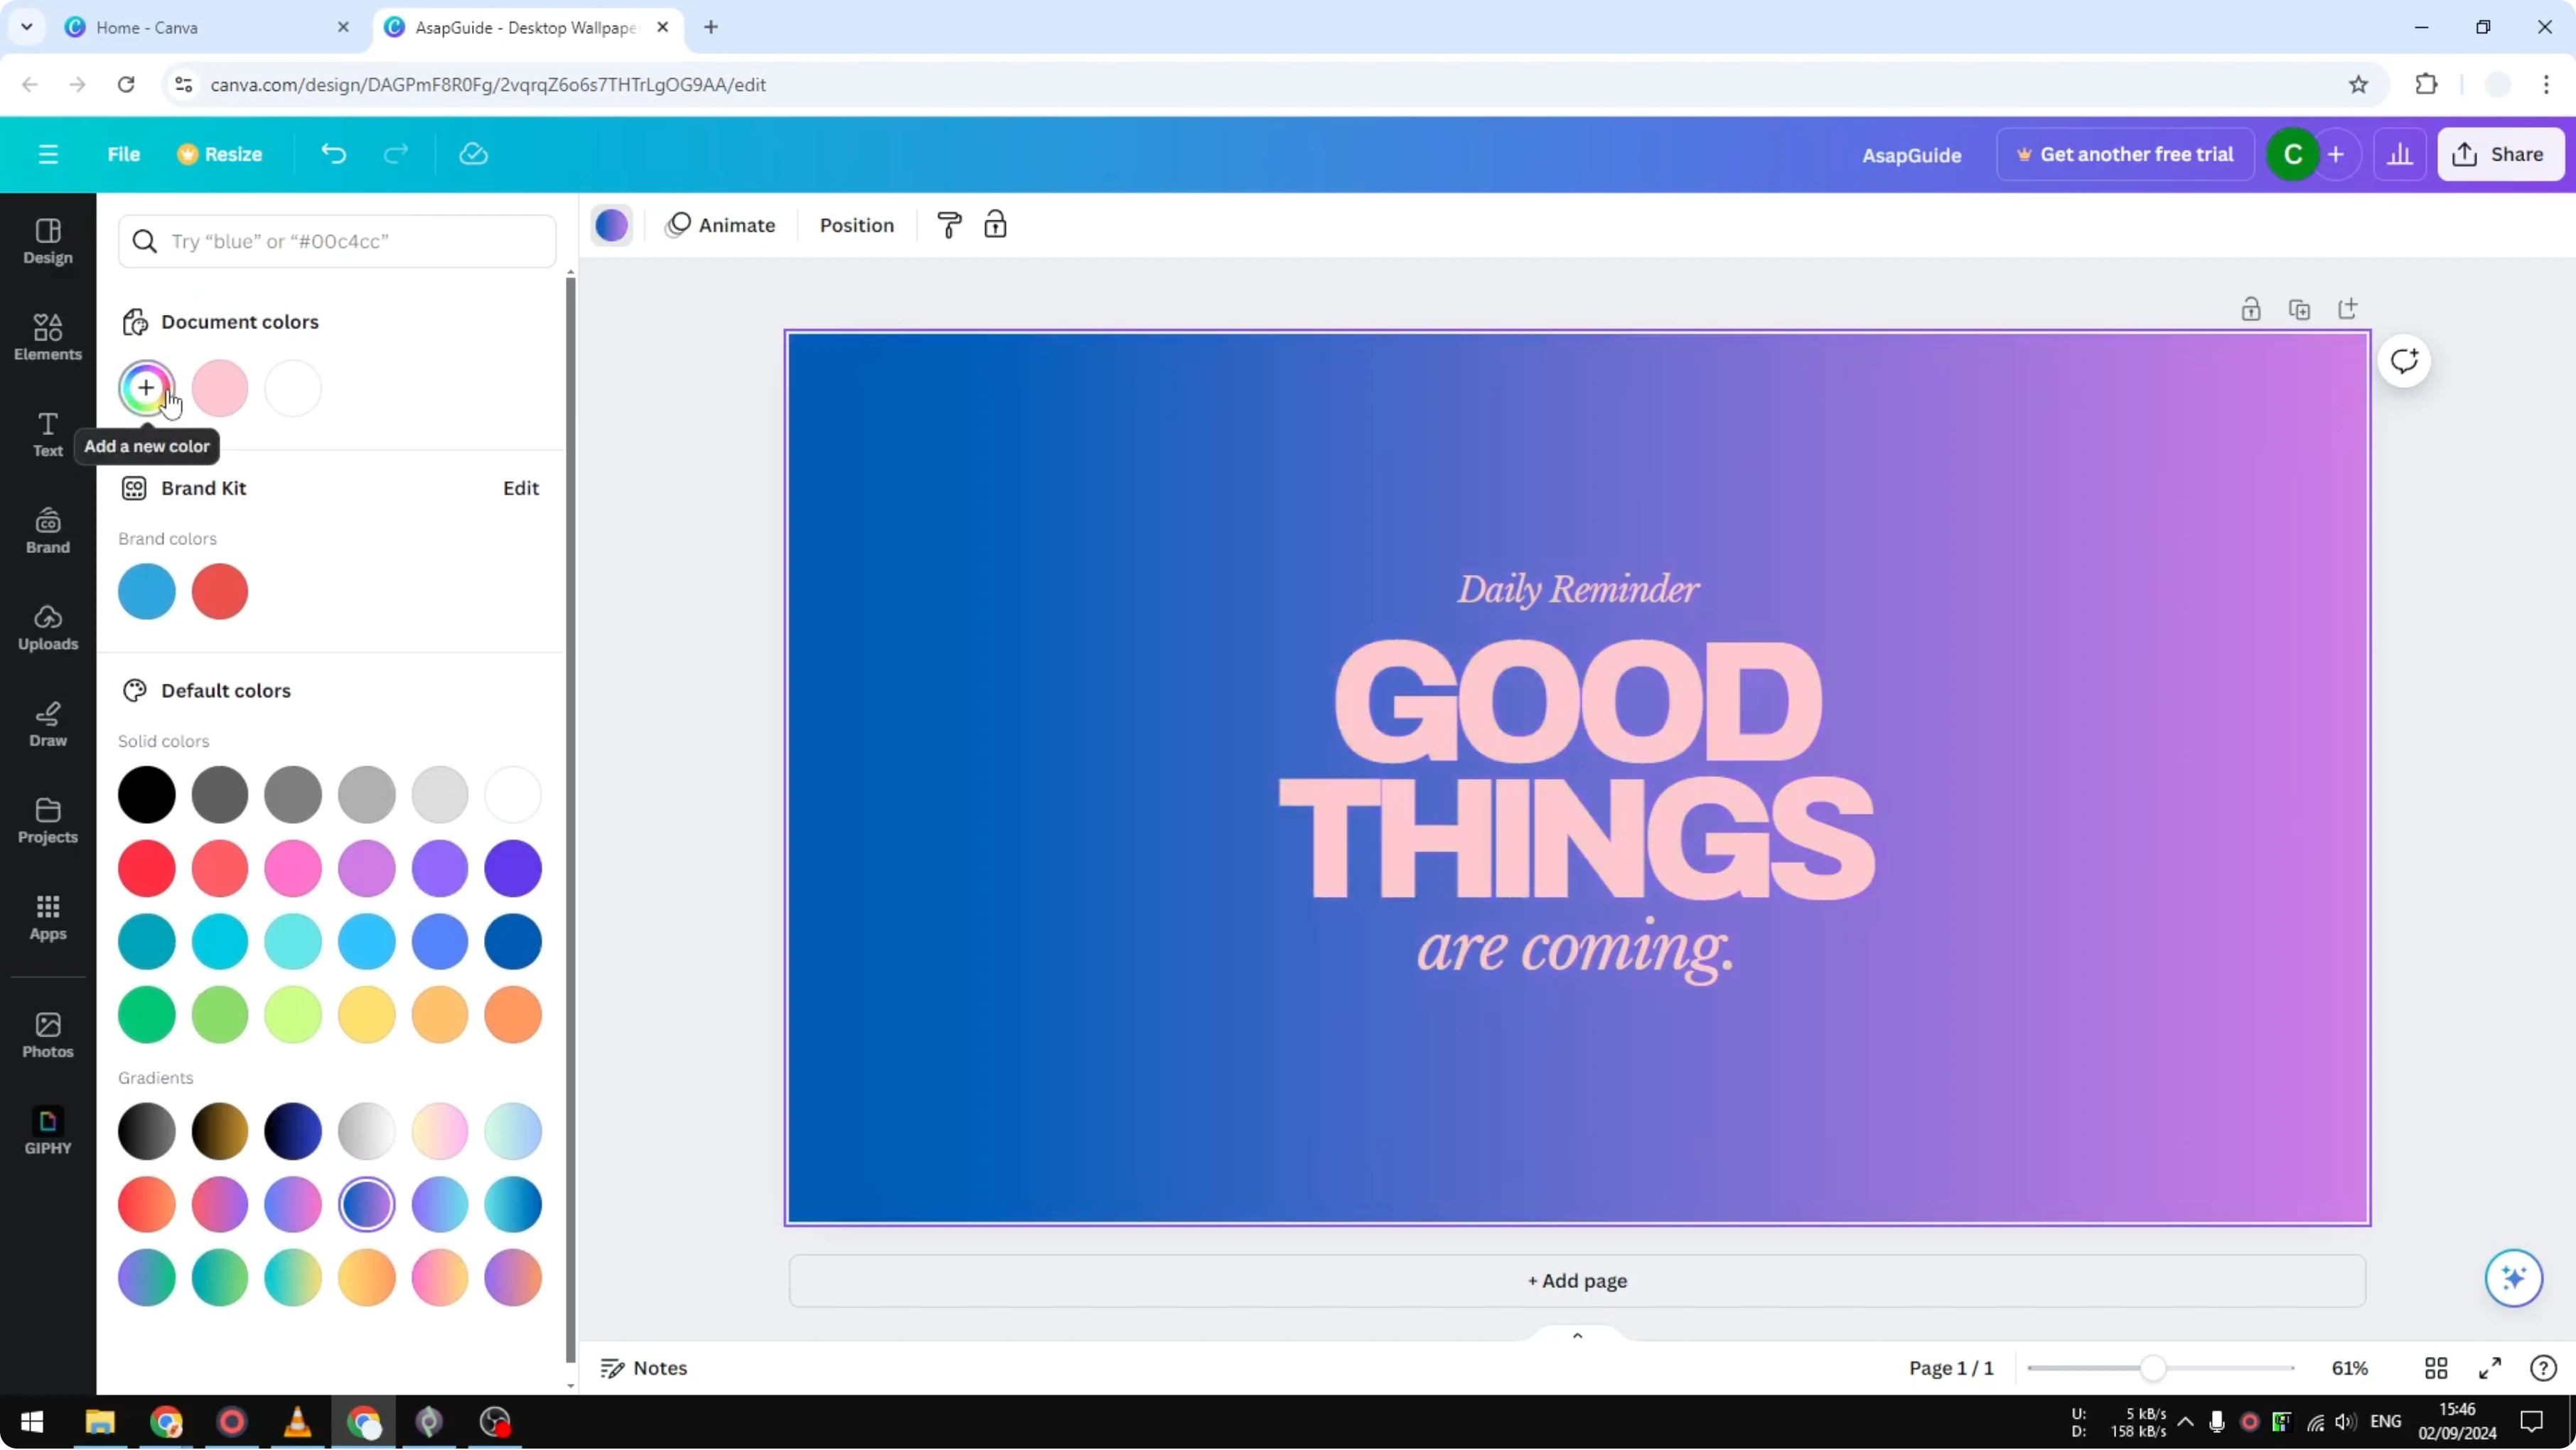Open the account avatar C menu
2576x1450 pixels.
pyautogui.click(x=2293, y=154)
